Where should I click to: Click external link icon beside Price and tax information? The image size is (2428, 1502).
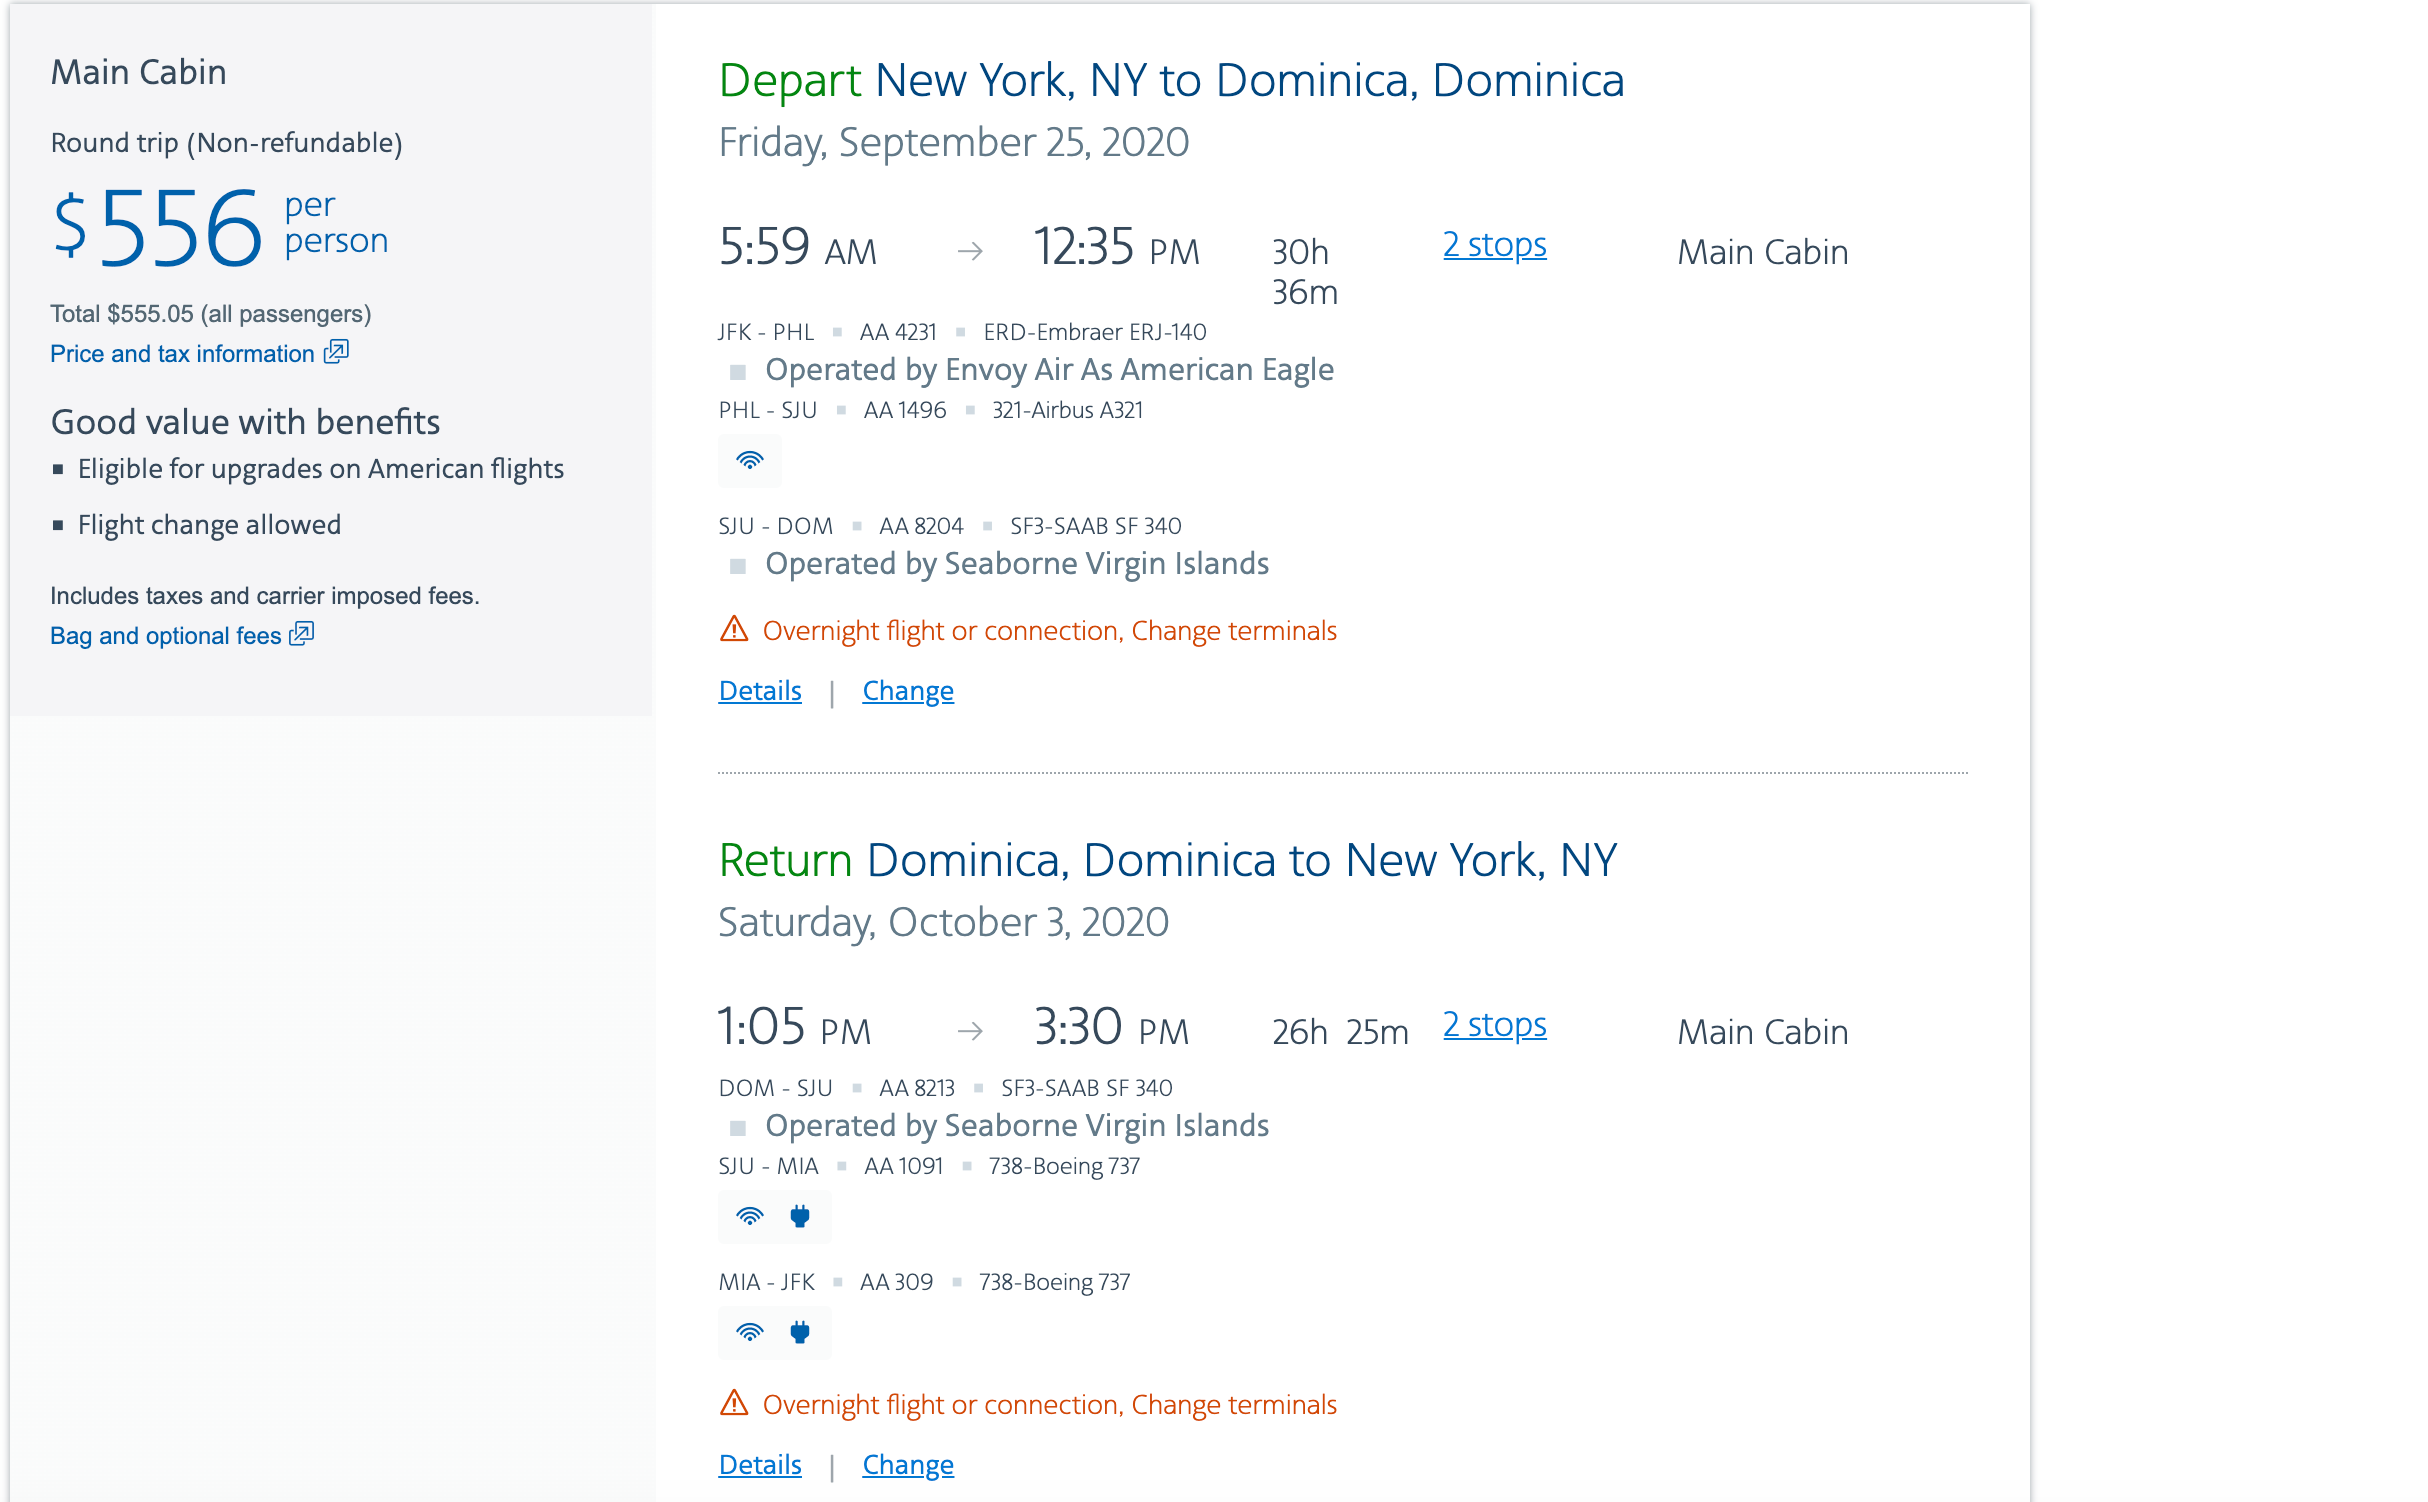(336, 352)
